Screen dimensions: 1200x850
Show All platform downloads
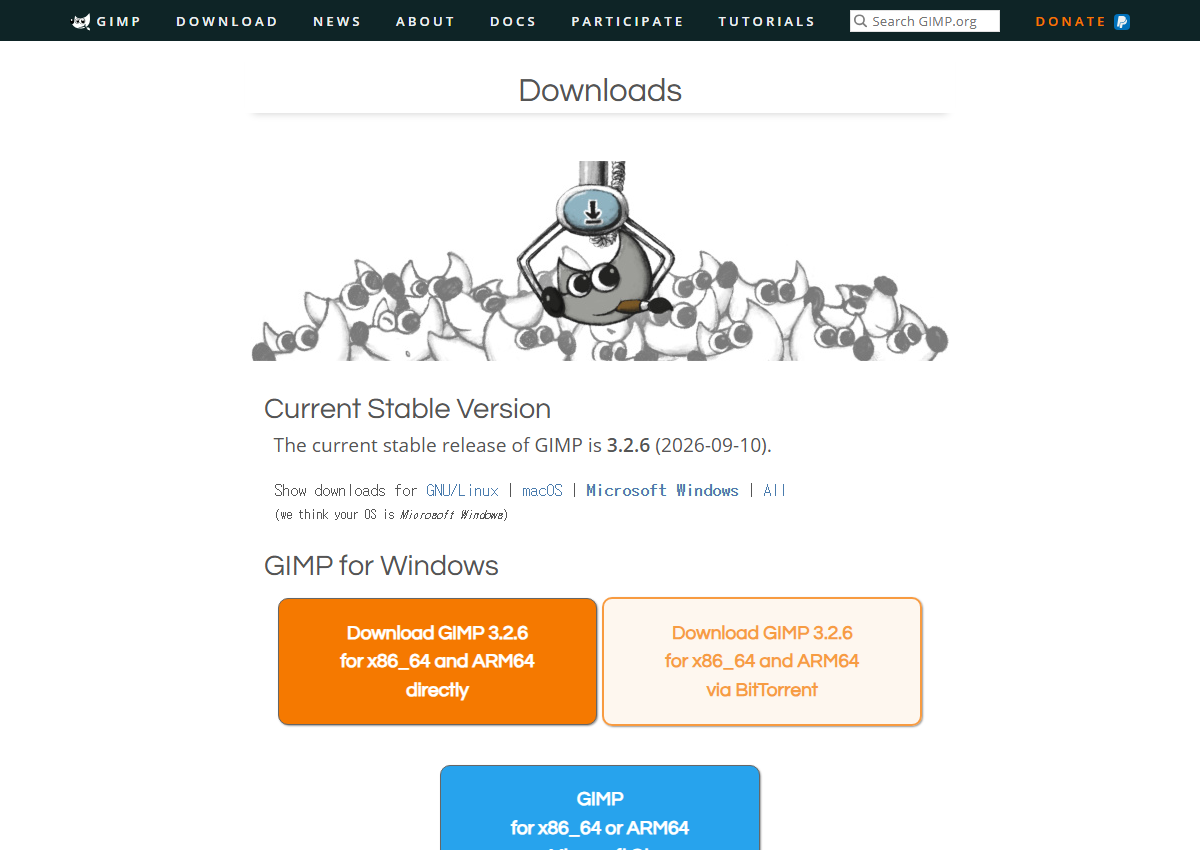[x=774, y=490]
